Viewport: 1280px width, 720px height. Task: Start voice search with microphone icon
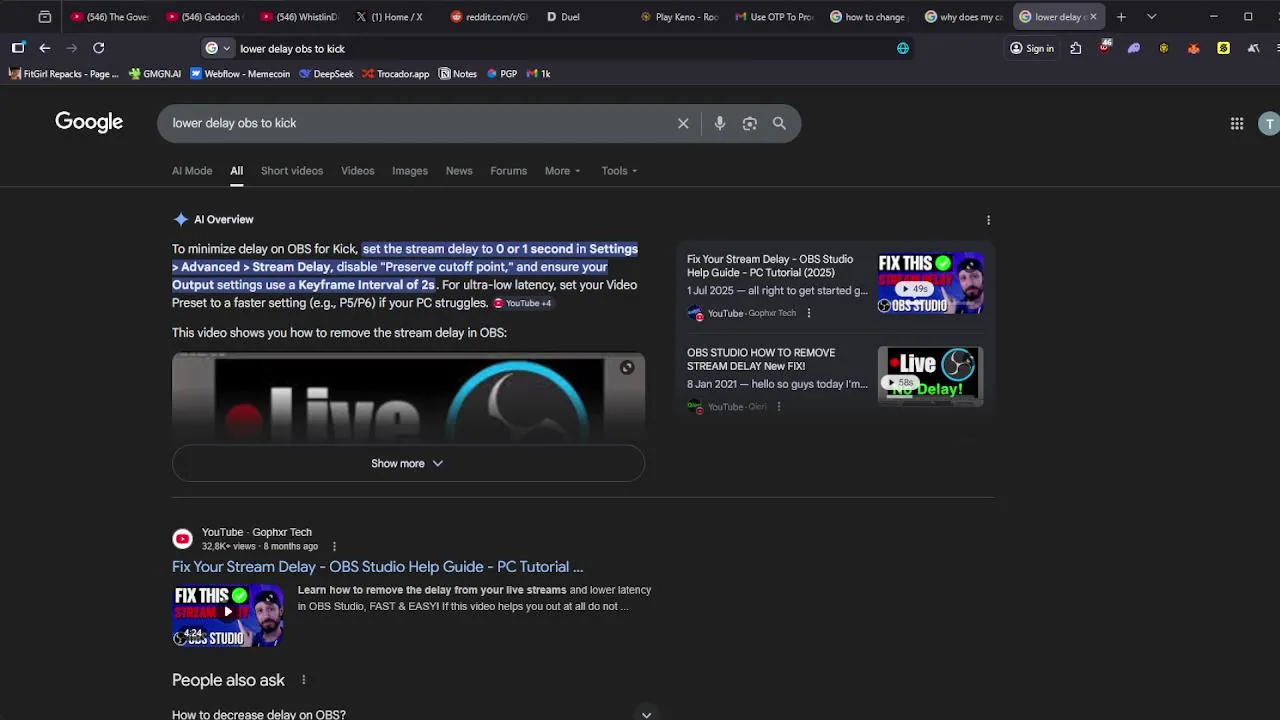(x=719, y=123)
